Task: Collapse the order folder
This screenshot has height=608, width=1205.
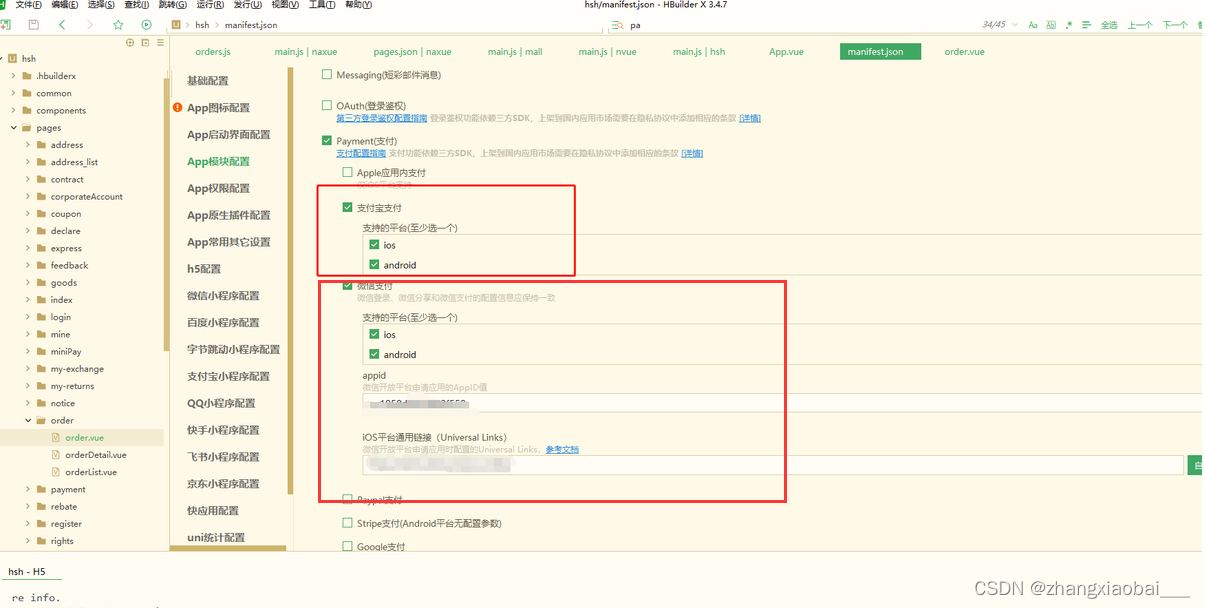Action: pos(28,420)
